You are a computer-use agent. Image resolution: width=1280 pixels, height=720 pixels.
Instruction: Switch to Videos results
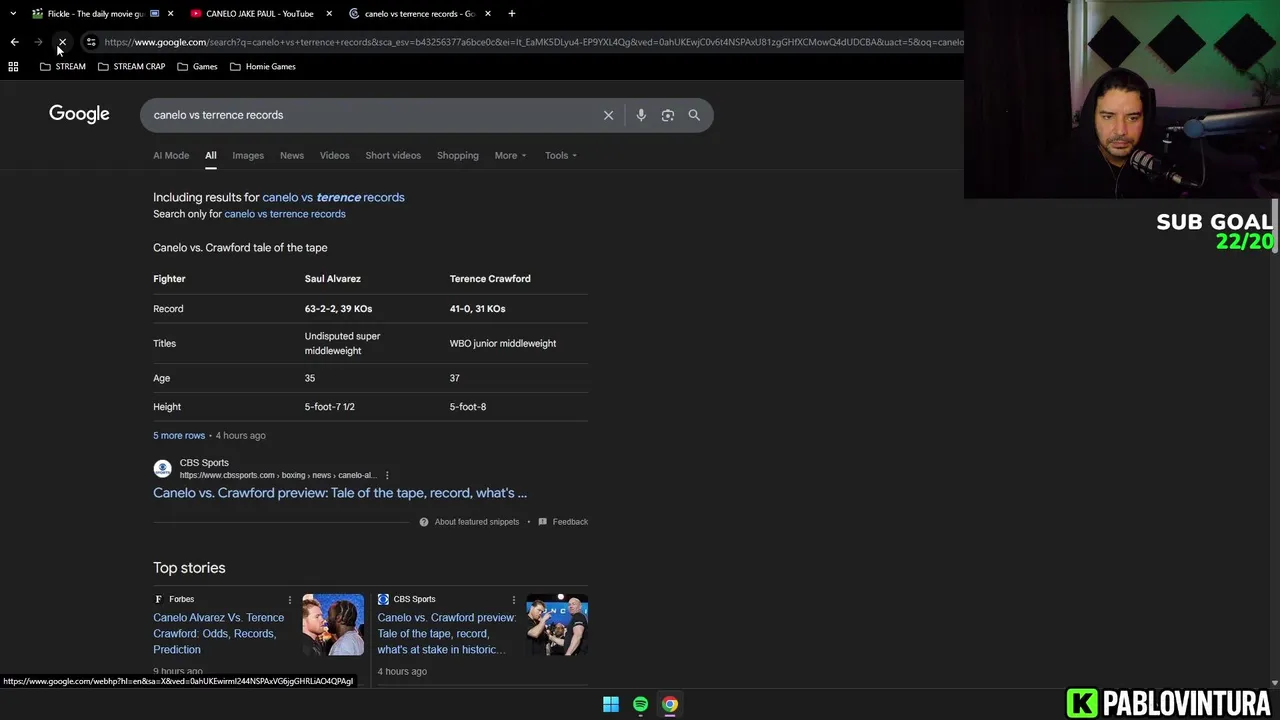[335, 156]
